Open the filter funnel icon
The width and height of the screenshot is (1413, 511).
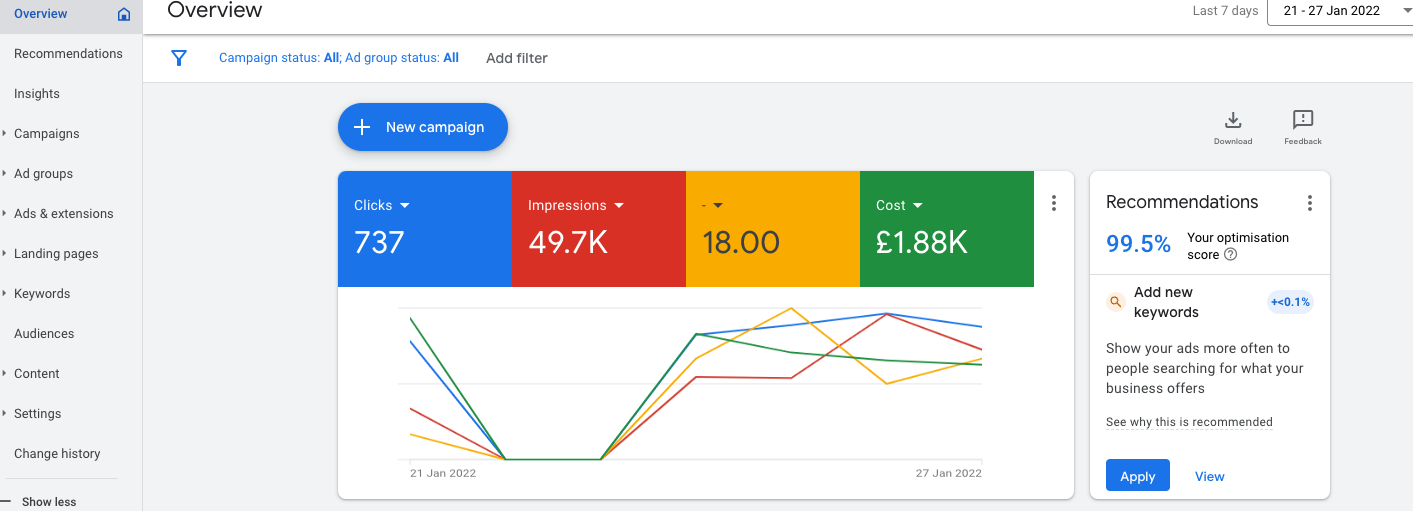click(179, 58)
